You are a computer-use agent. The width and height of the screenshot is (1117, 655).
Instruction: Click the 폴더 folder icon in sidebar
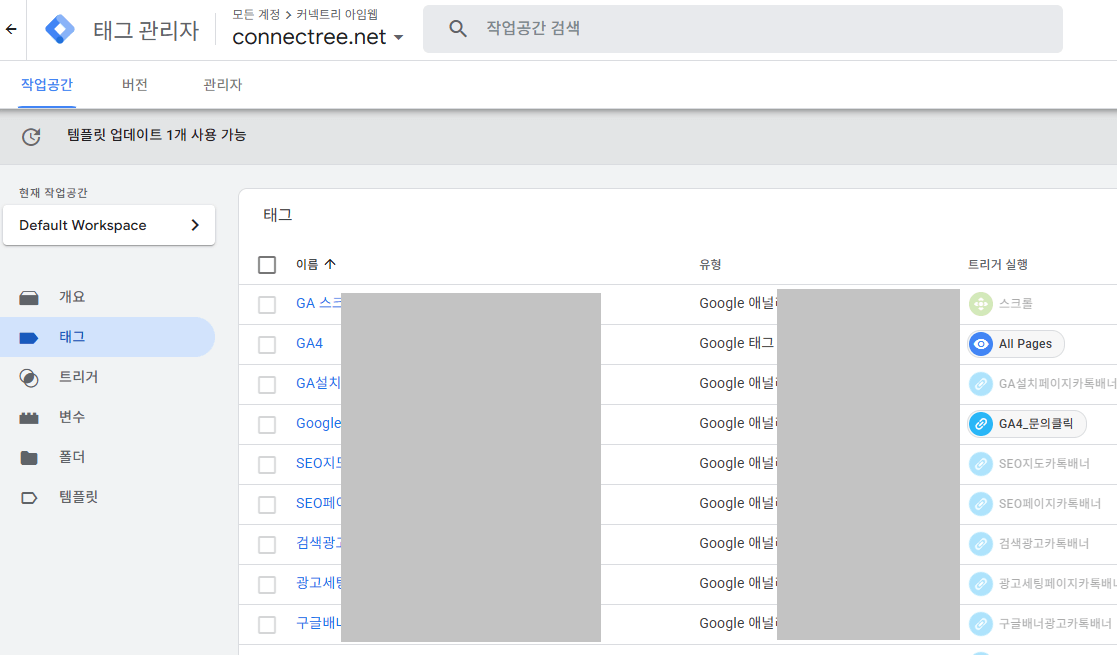[29, 457]
